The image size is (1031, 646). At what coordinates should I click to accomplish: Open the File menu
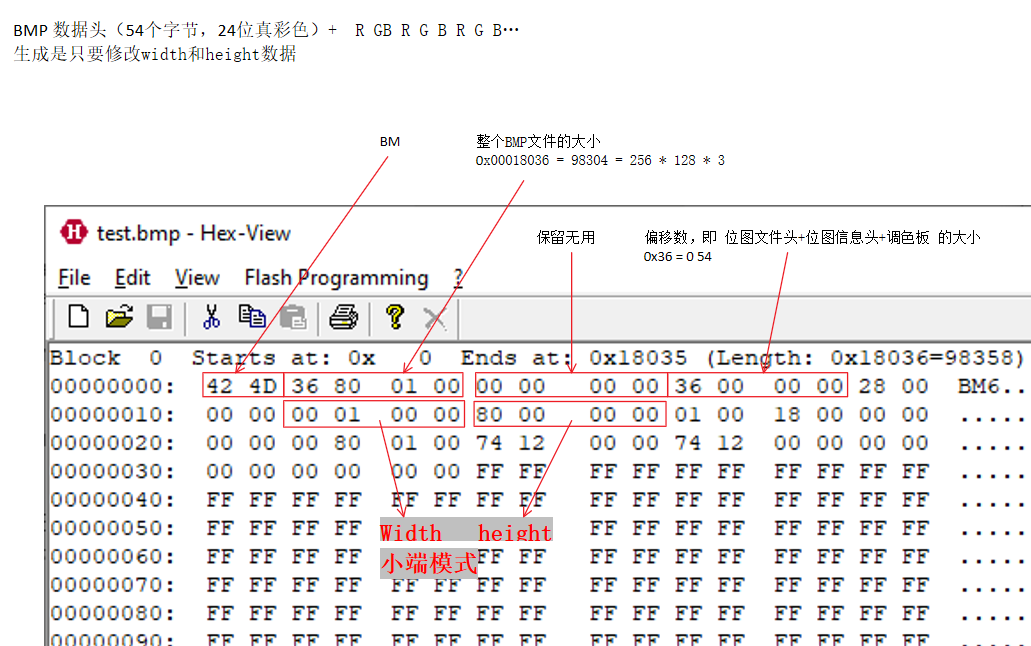point(73,277)
